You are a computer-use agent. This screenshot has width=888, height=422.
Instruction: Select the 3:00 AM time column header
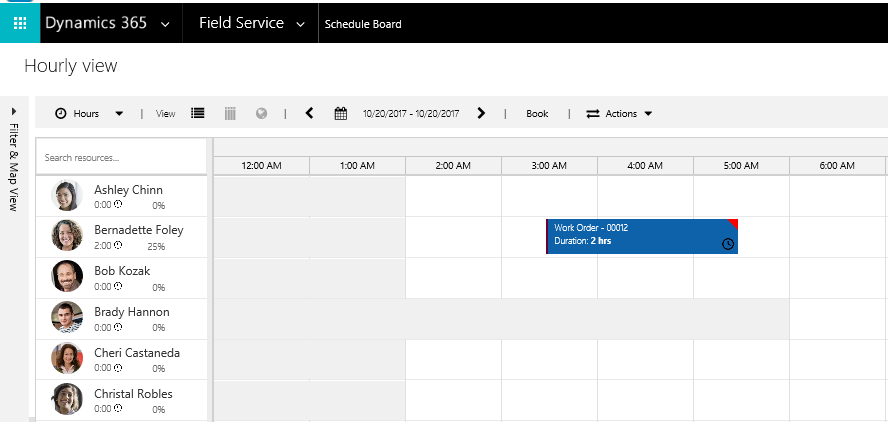(549, 165)
